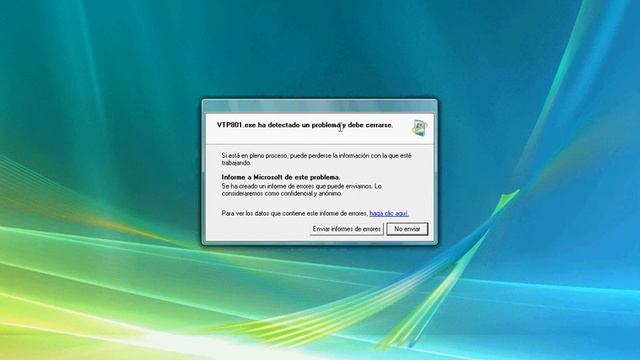
Task: Select the heading 'VTP801.exe ha detectado un problema y debe cerrarse.'
Action: coord(305,125)
